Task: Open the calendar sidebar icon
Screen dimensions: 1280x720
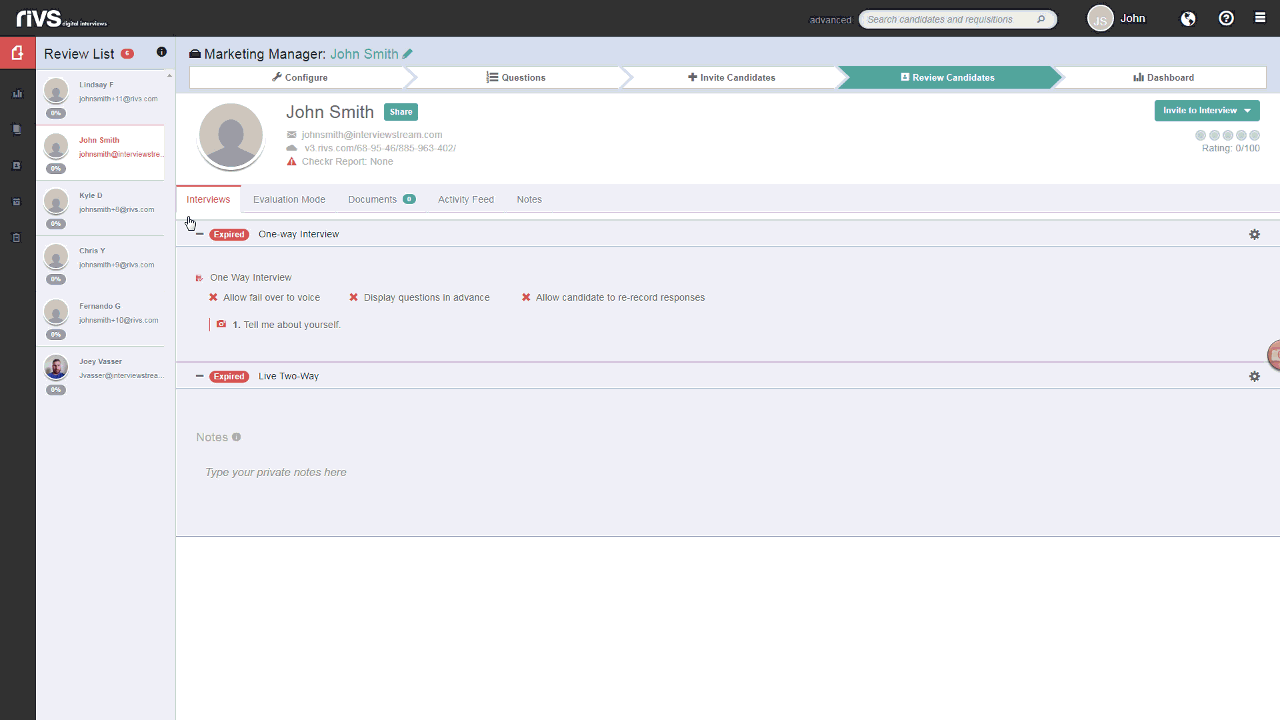Action: point(17,202)
